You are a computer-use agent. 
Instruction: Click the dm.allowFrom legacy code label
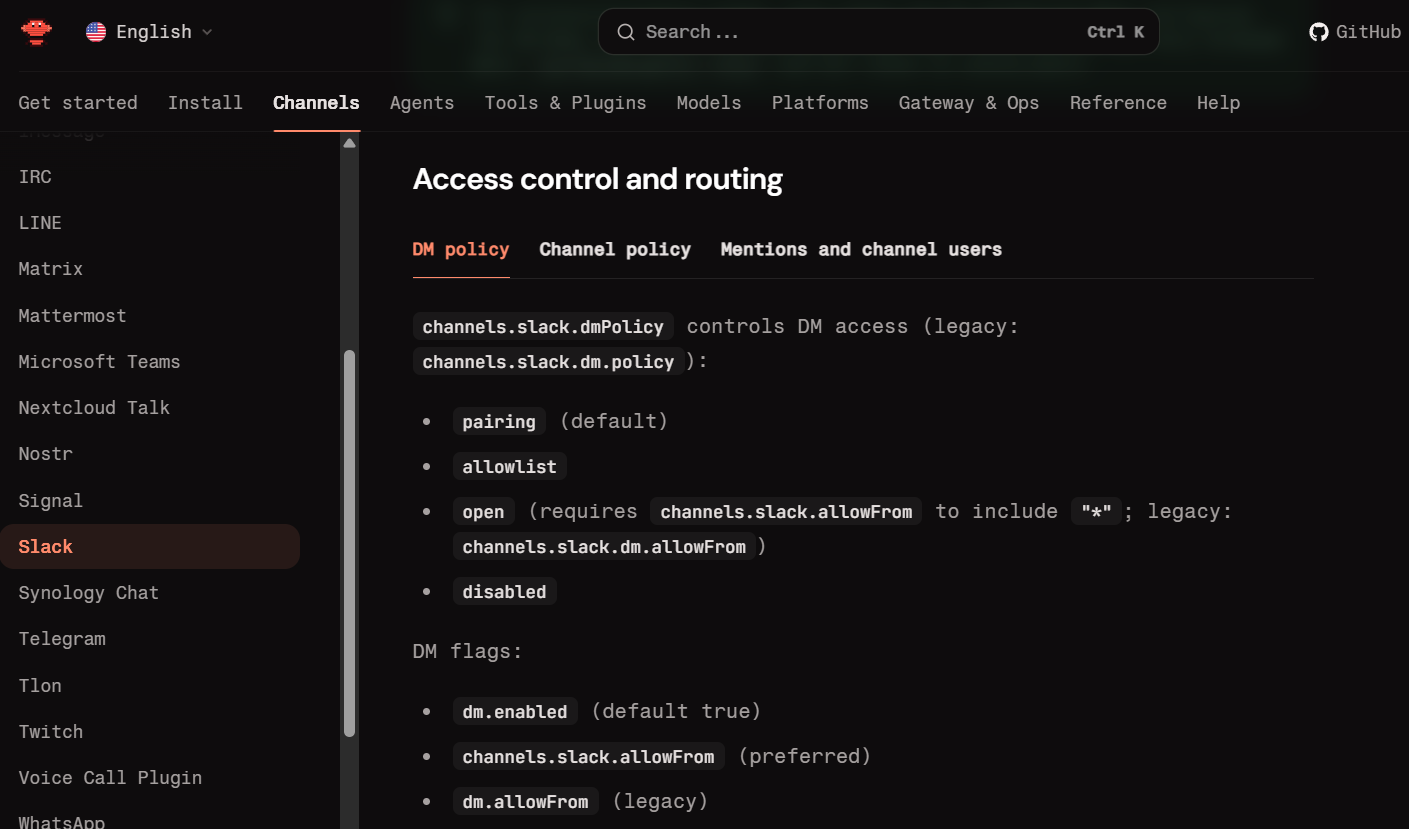coord(526,801)
